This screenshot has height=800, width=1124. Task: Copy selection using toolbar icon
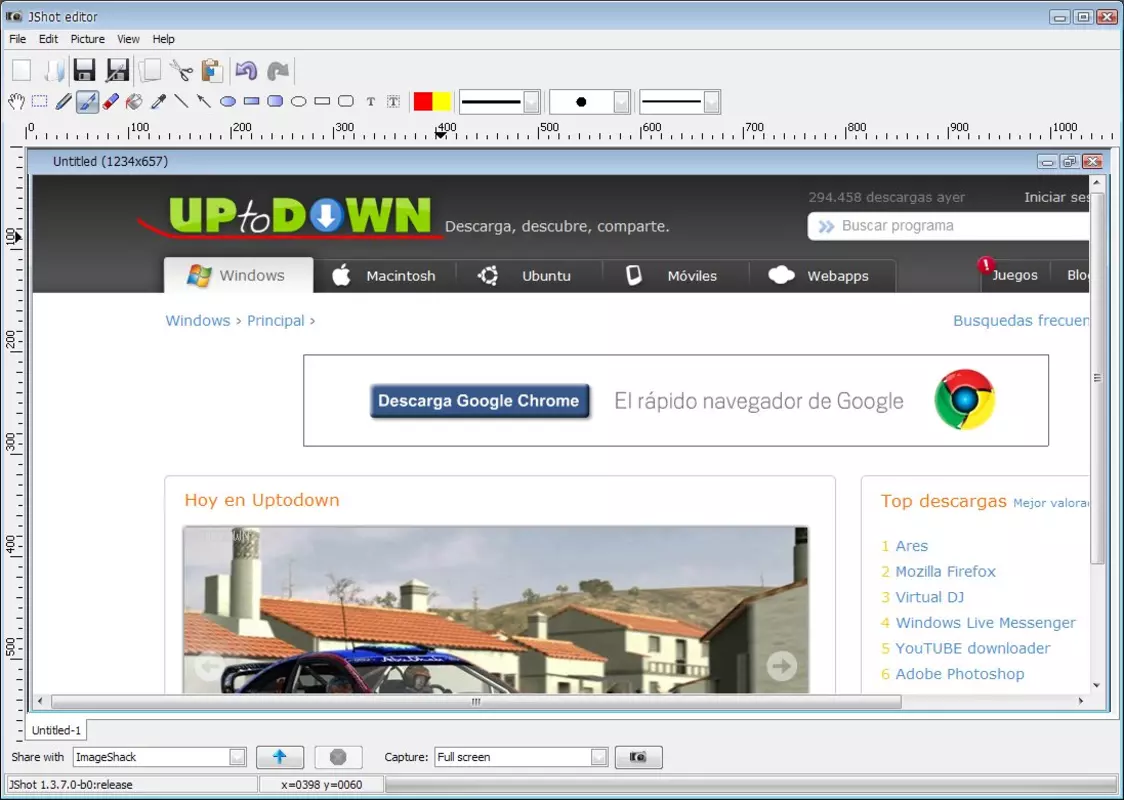click(x=149, y=70)
